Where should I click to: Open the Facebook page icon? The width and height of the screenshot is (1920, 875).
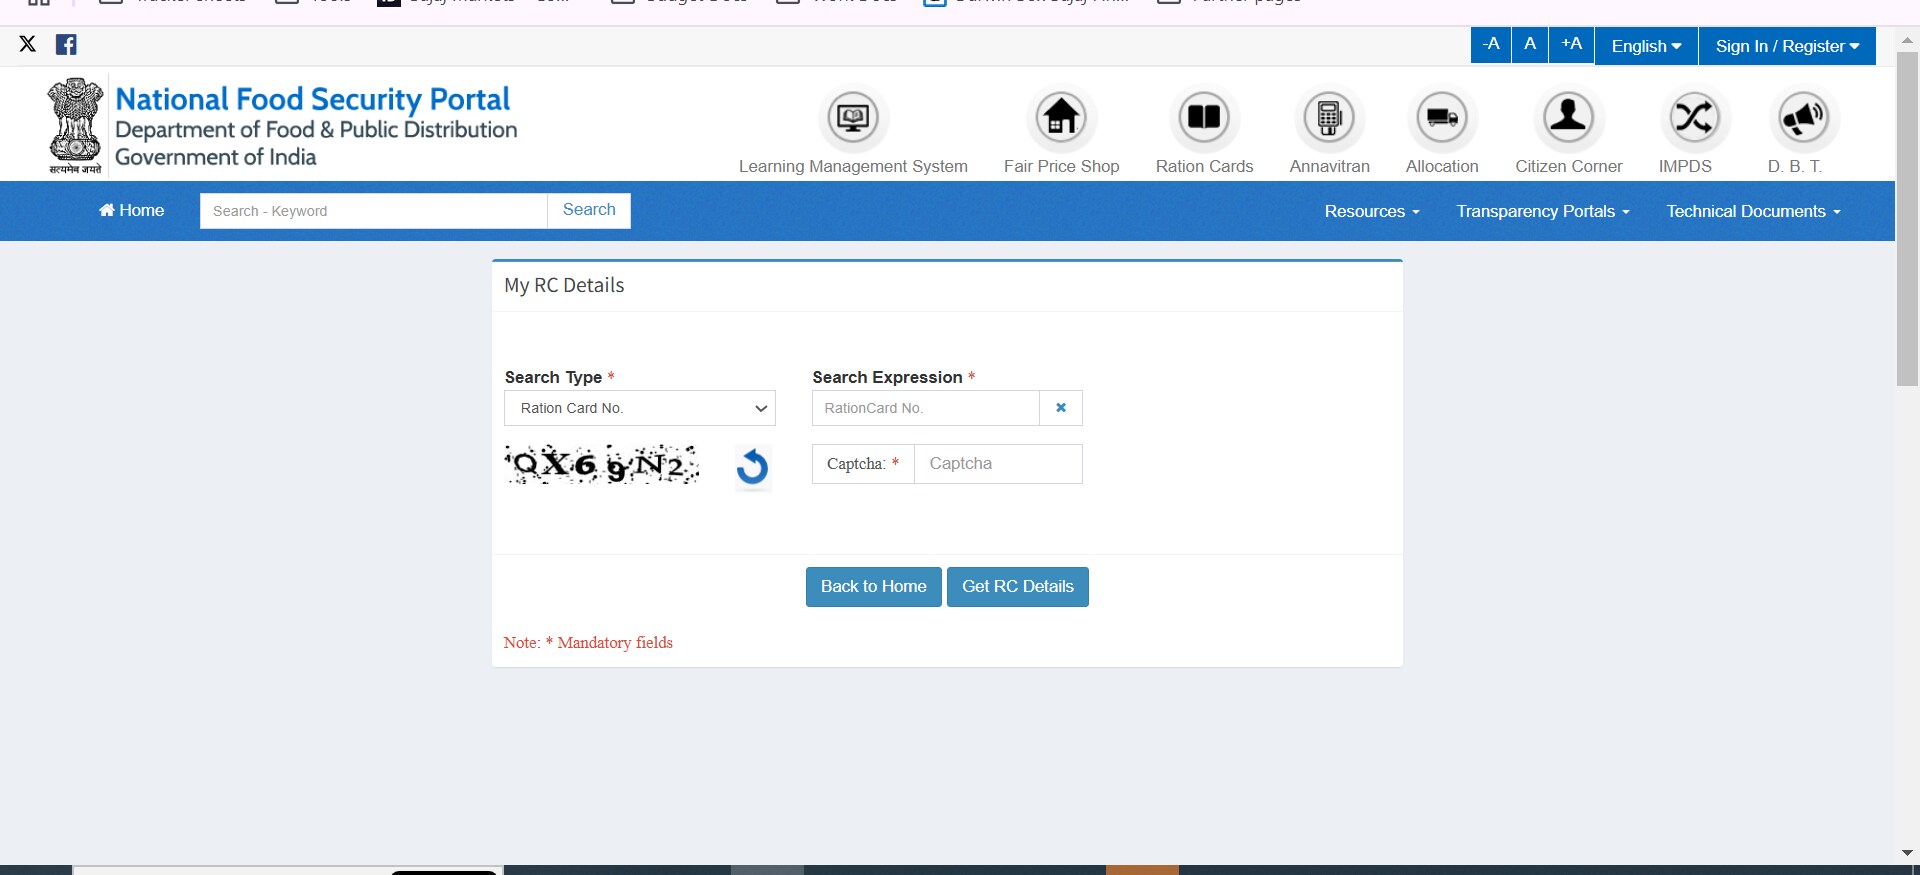(x=66, y=44)
